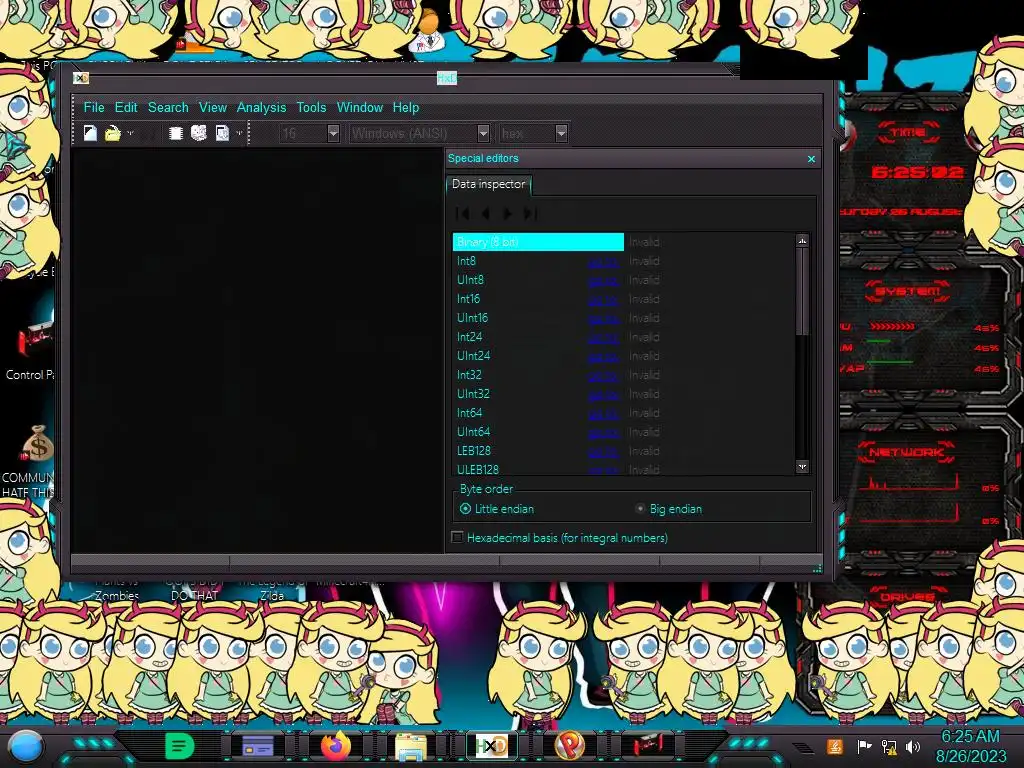Open a file using the yellow folder icon
Image resolution: width=1024 pixels, height=768 pixels.
pos(112,133)
